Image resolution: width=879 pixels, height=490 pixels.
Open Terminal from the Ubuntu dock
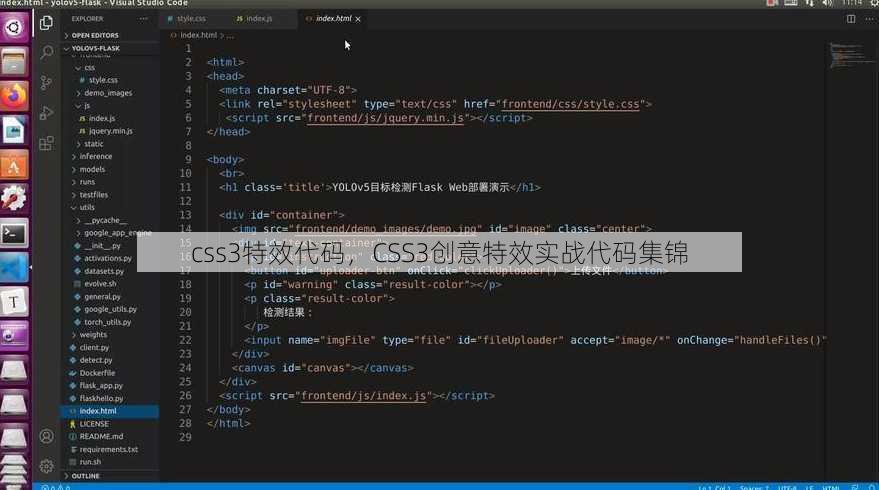point(13,234)
